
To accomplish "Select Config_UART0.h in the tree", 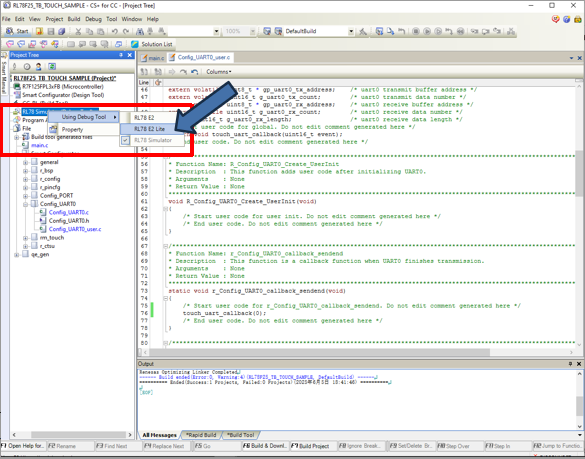I will coord(69,221).
